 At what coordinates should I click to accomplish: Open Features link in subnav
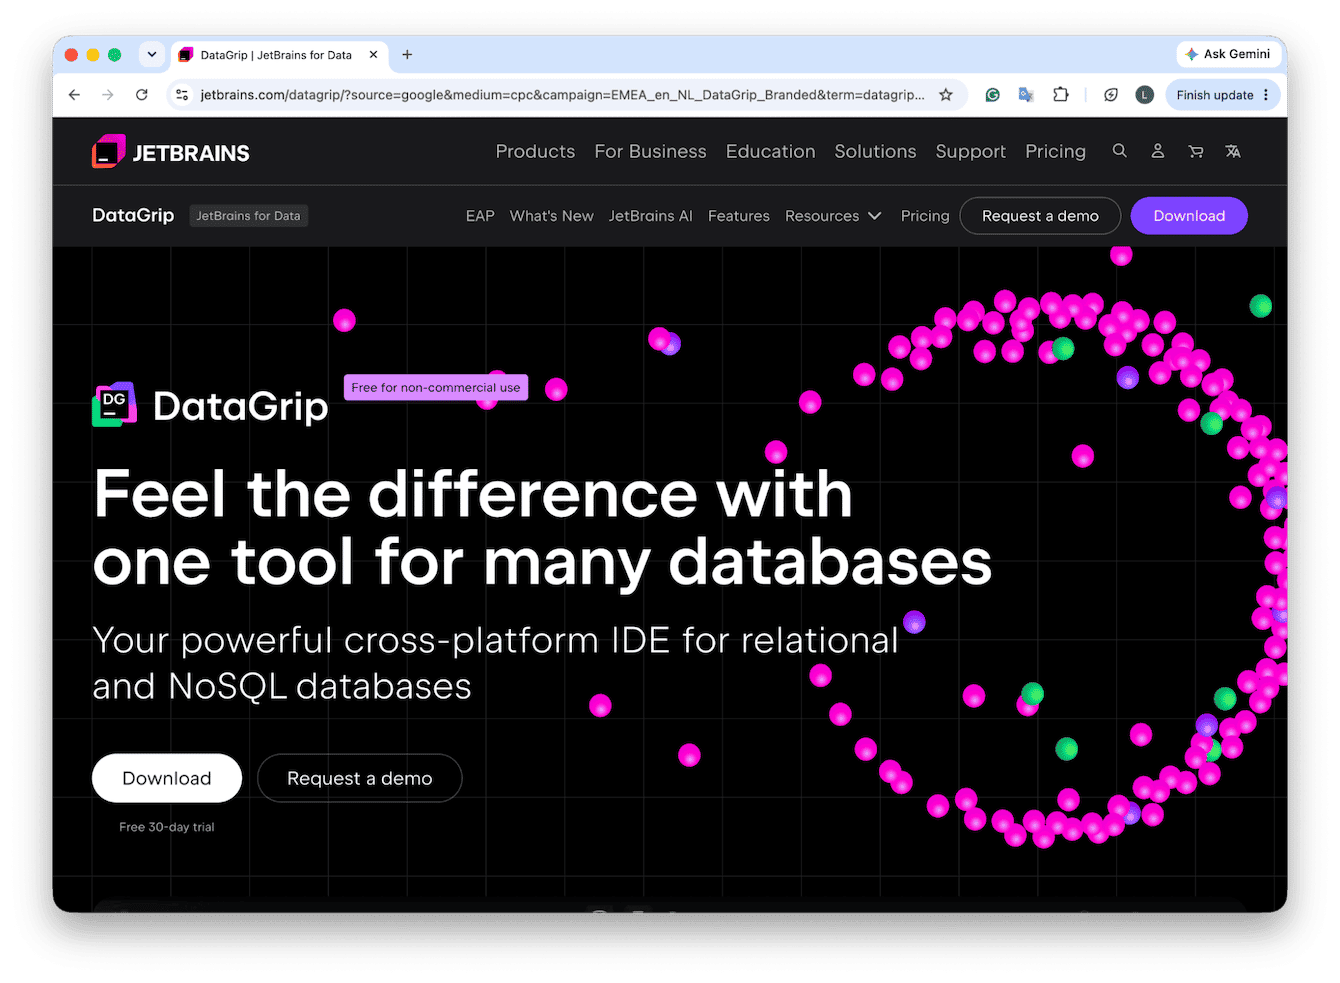click(x=739, y=216)
